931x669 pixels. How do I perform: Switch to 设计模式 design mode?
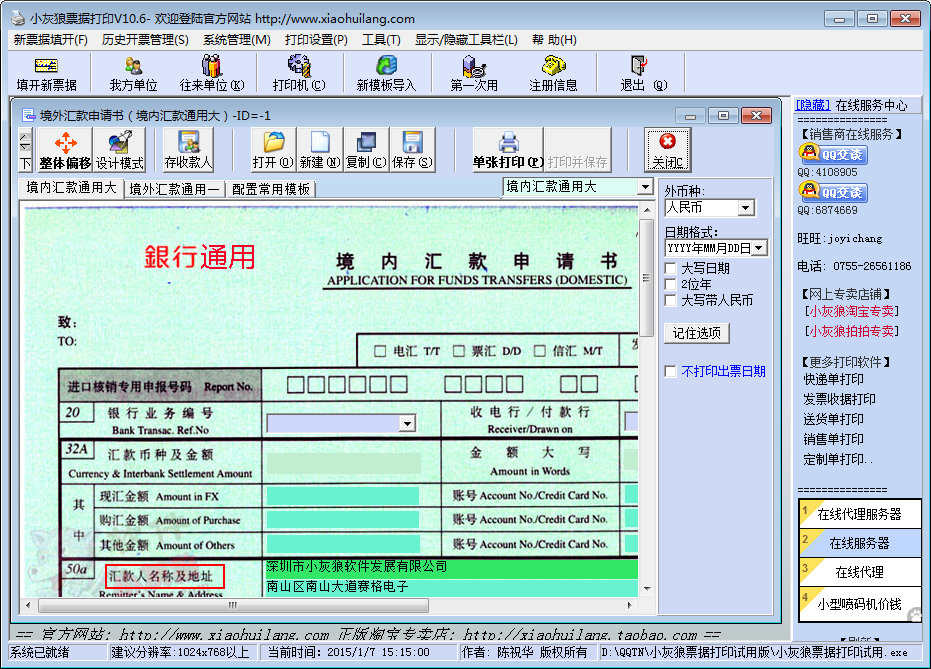point(120,150)
